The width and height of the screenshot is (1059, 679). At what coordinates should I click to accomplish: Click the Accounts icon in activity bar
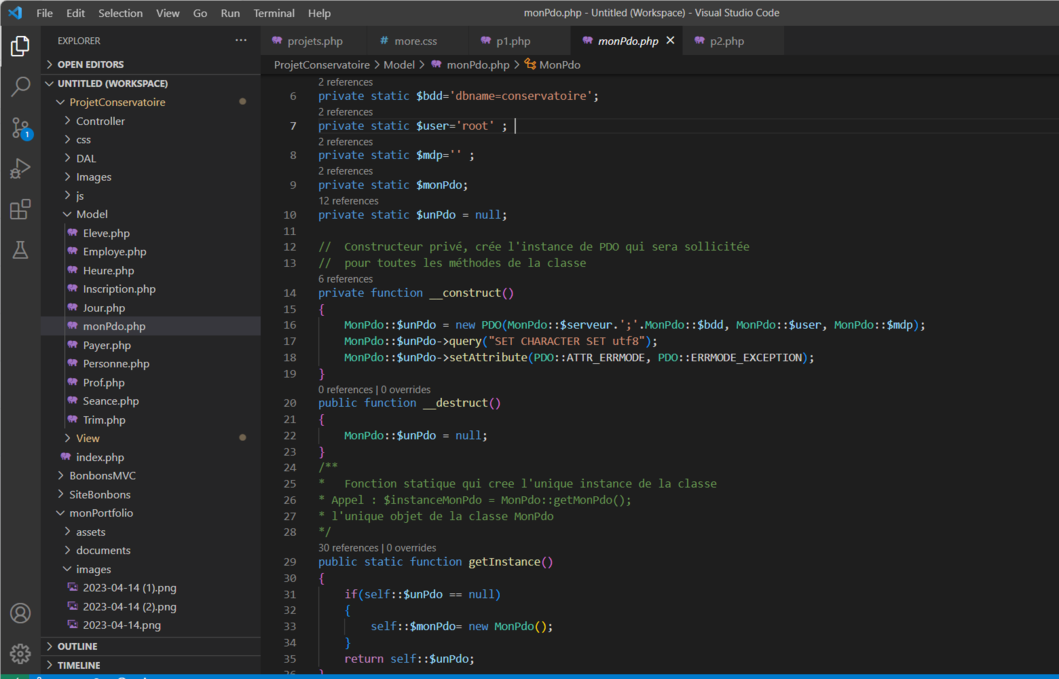click(x=20, y=613)
